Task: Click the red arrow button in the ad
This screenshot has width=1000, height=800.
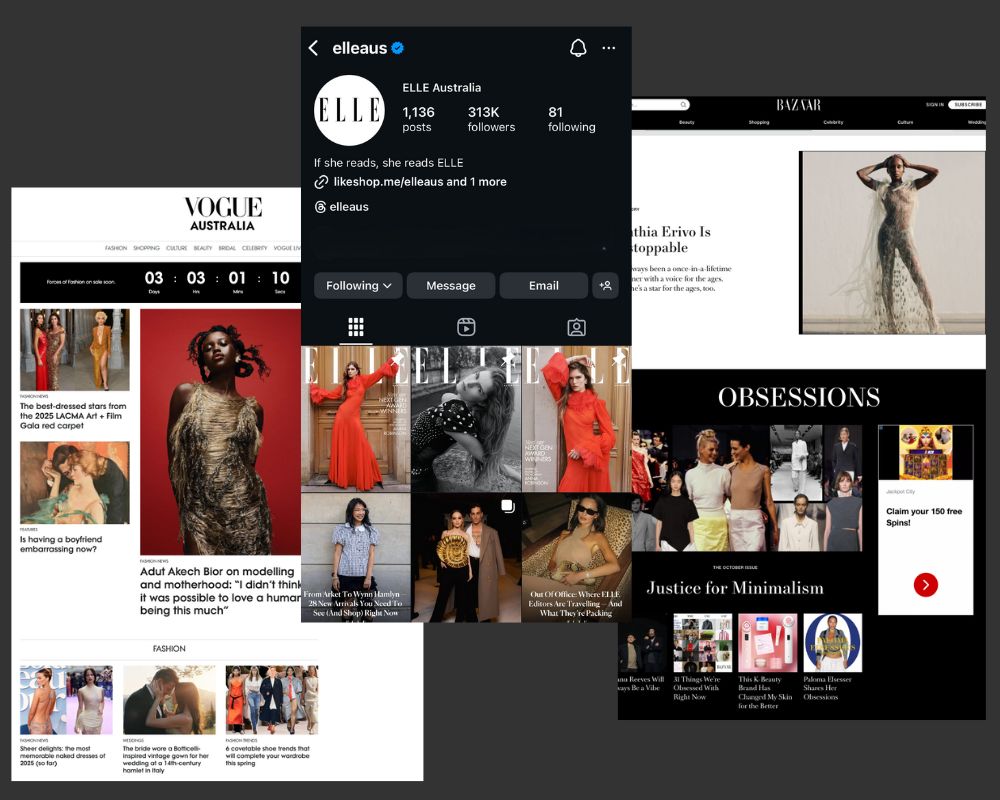Action: click(x=925, y=584)
